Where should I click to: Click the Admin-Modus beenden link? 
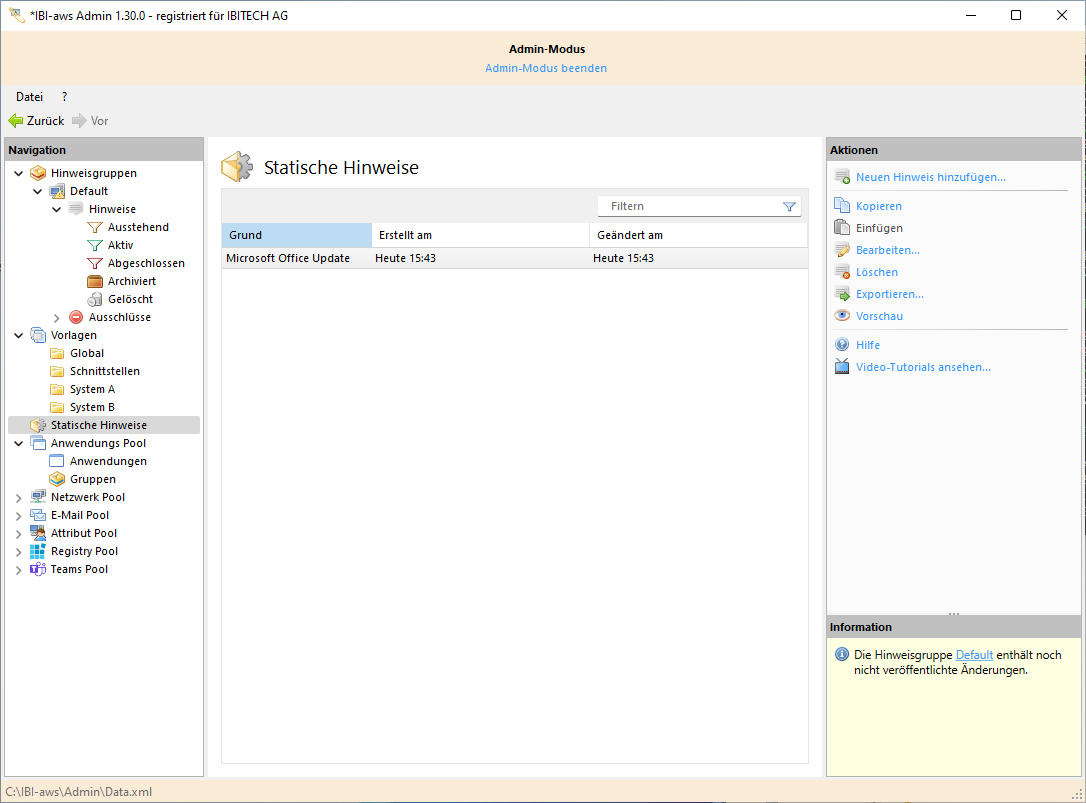(545, 68)
